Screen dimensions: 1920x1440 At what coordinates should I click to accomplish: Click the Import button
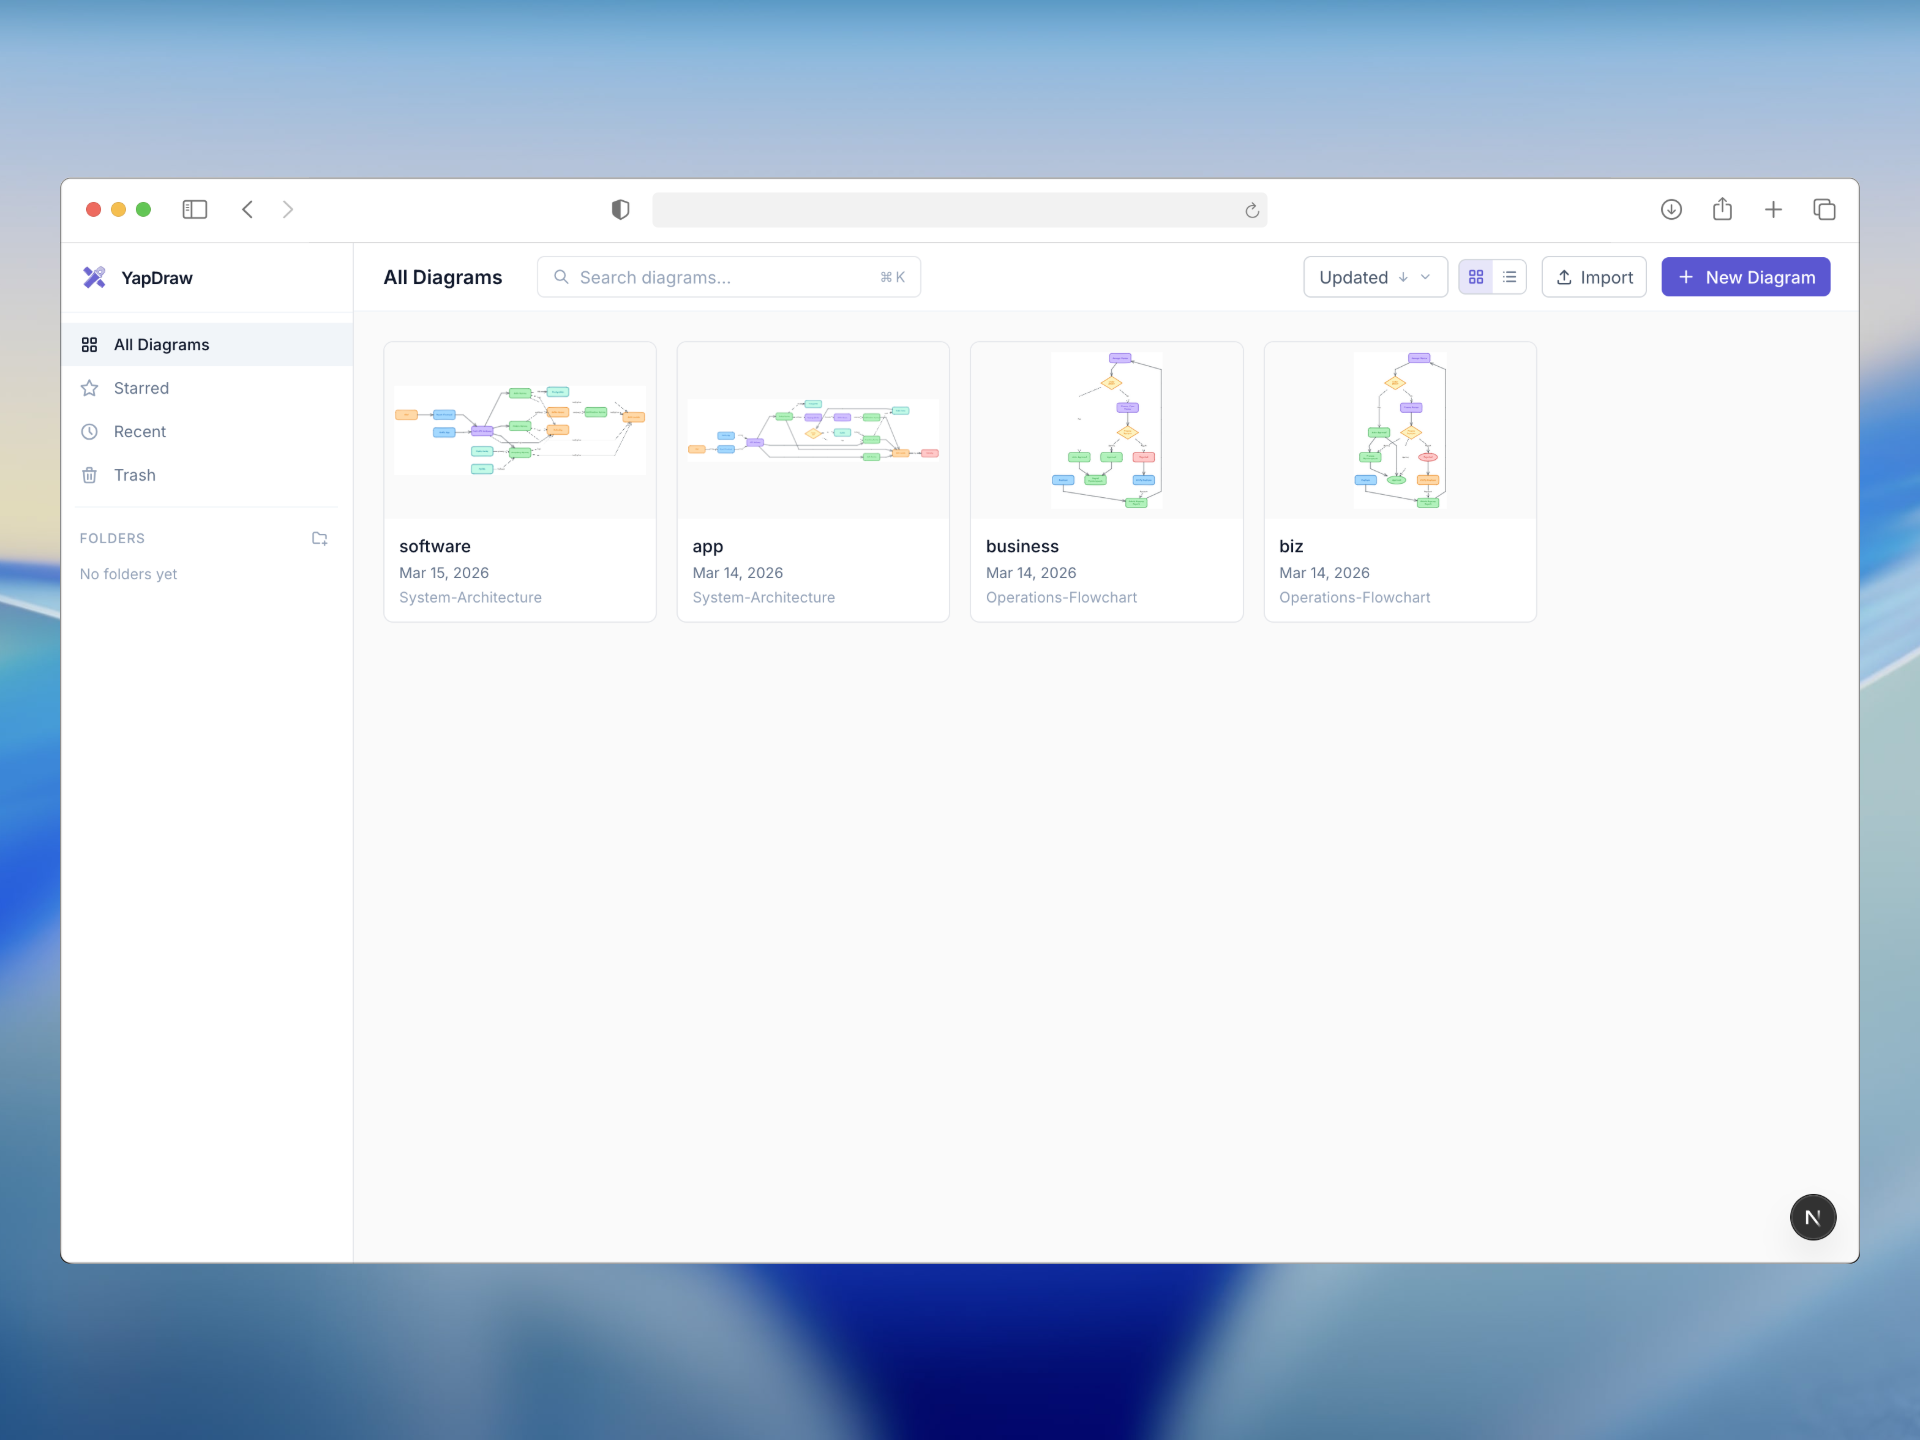[x=1594, y=277]
